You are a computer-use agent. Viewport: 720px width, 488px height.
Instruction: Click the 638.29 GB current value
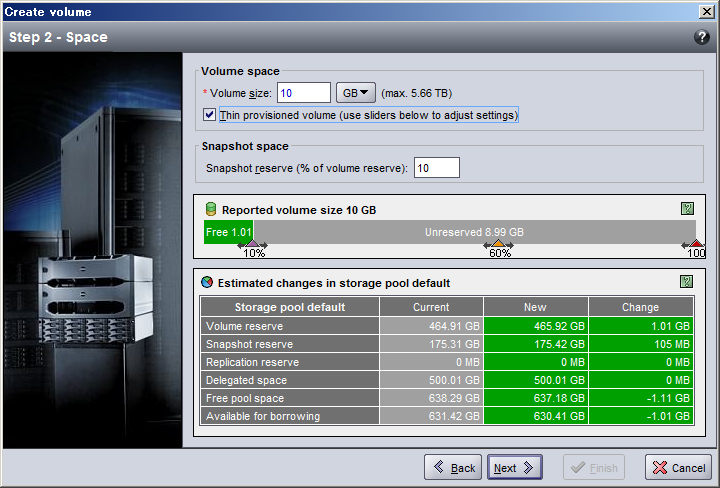(x=431, y=398)
